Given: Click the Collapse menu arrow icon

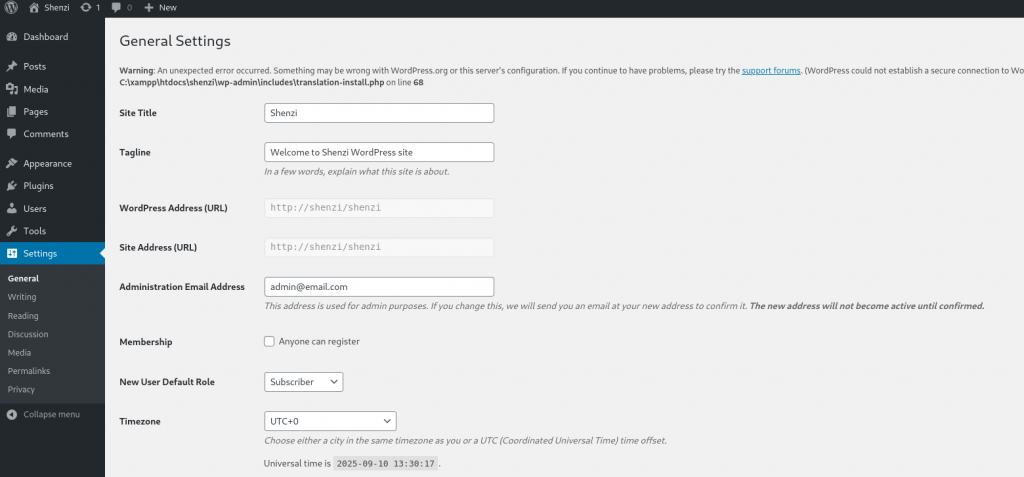Looking at the screenshot, I should pyautogui.click(x=12, y=414).
